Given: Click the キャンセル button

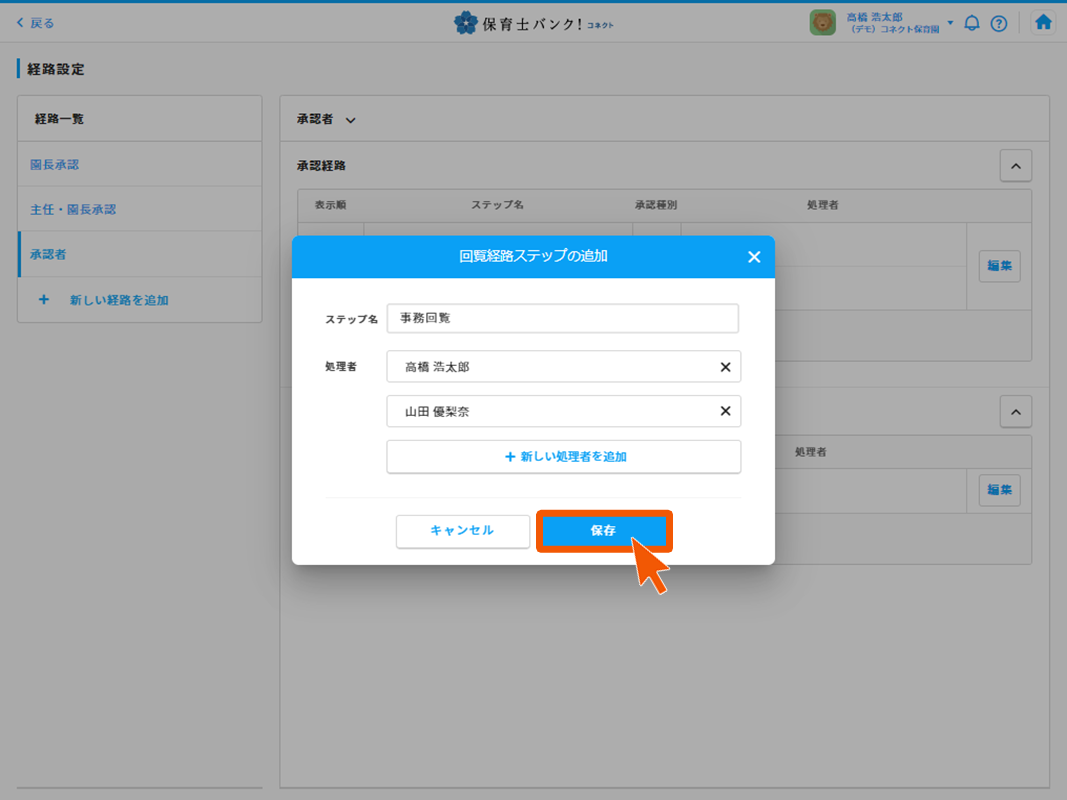Looking at the screenshot, I should pos(462,531).
